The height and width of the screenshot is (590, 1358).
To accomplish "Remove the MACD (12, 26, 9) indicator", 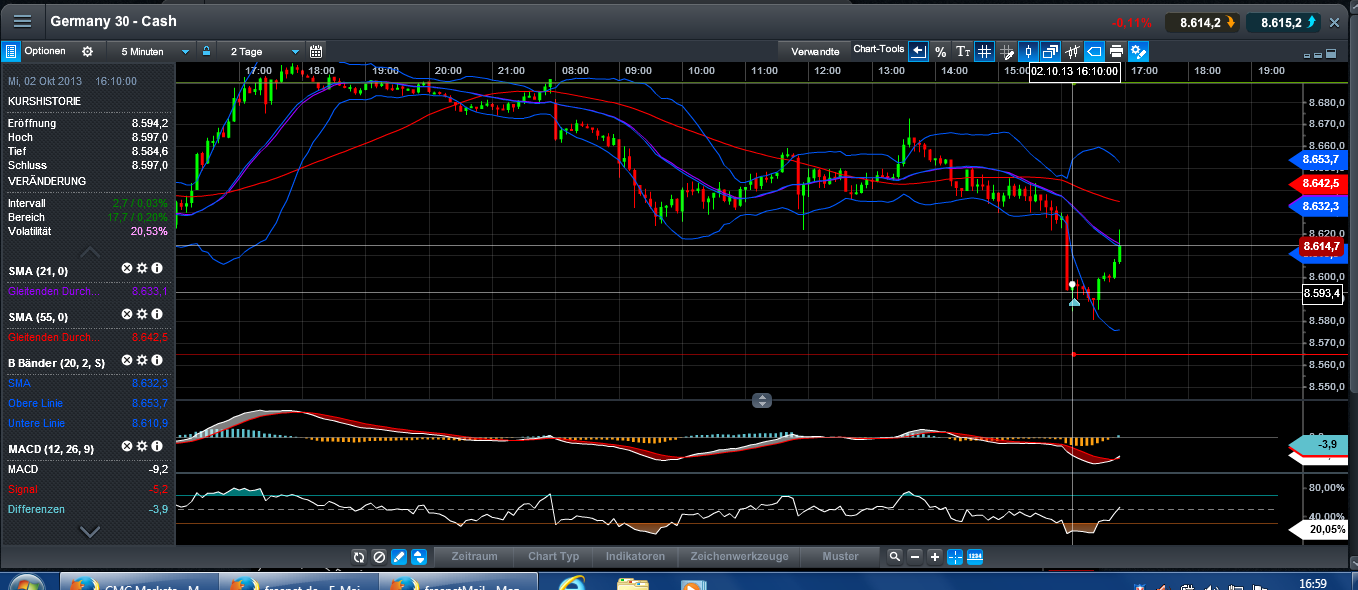I will (127, 447).
